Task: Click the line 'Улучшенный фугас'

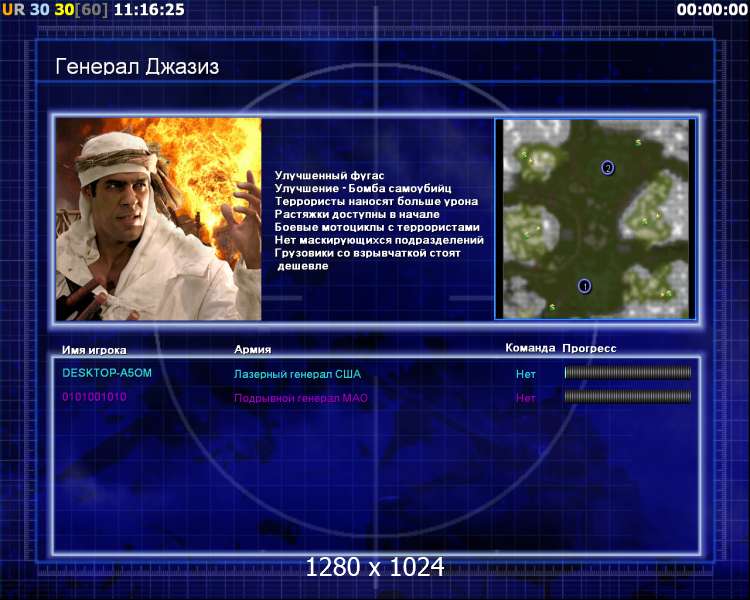Action: coord(329,176)
